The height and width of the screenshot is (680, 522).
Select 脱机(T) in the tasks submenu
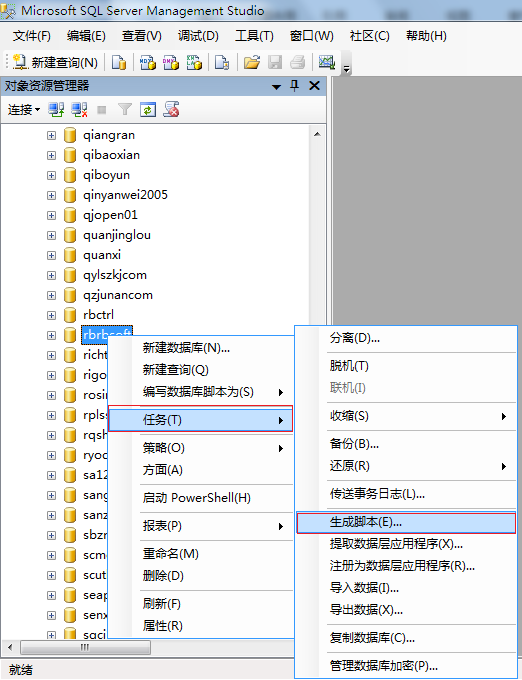[406, 366]
